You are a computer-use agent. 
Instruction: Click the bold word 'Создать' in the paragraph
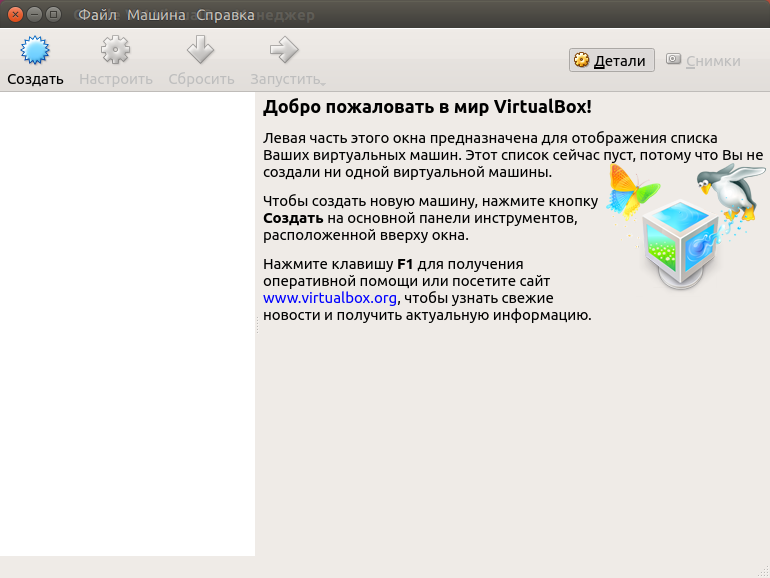click(293, 218)
